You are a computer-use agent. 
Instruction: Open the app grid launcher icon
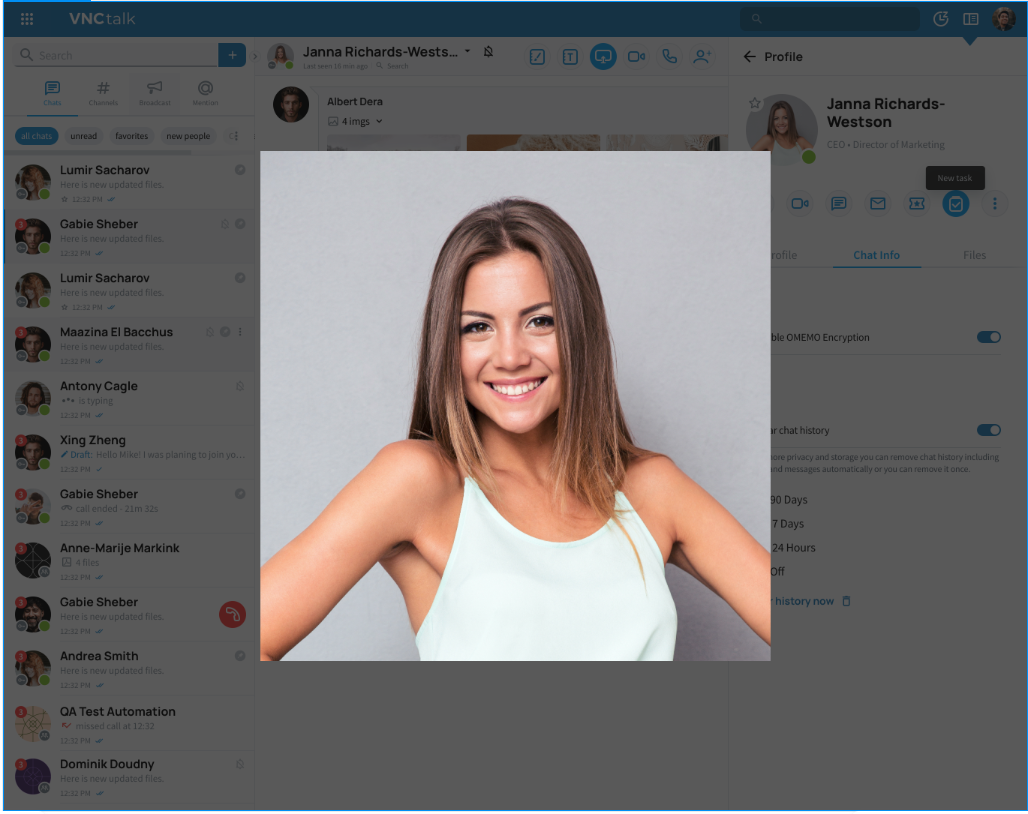click(27, 19)
